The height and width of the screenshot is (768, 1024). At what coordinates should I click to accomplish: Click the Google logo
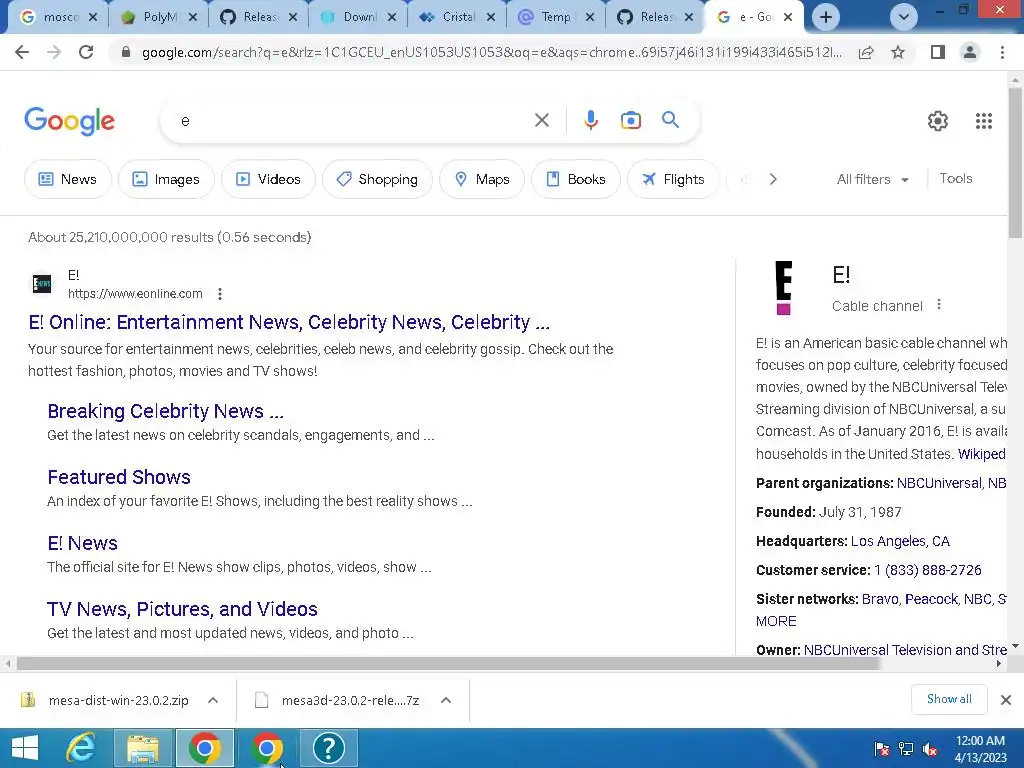pyautogui.click(x=69, y=121)
